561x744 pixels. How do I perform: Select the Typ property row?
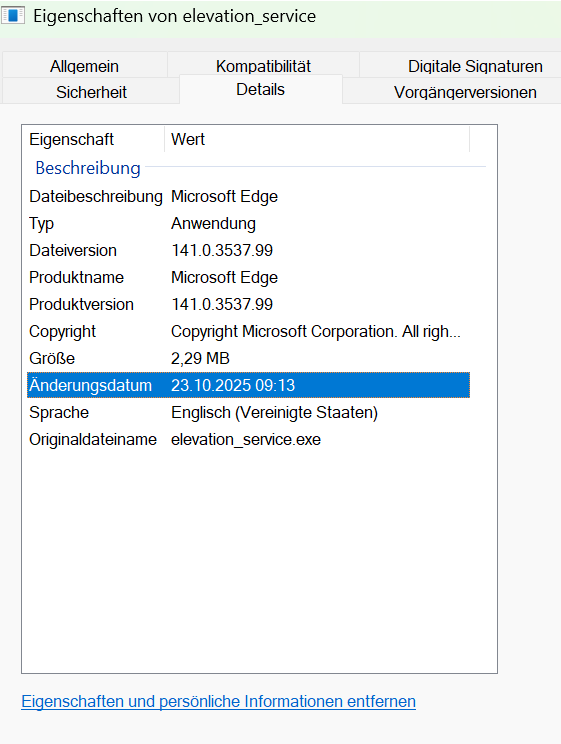pyautogui.click(x=248, y=223)
